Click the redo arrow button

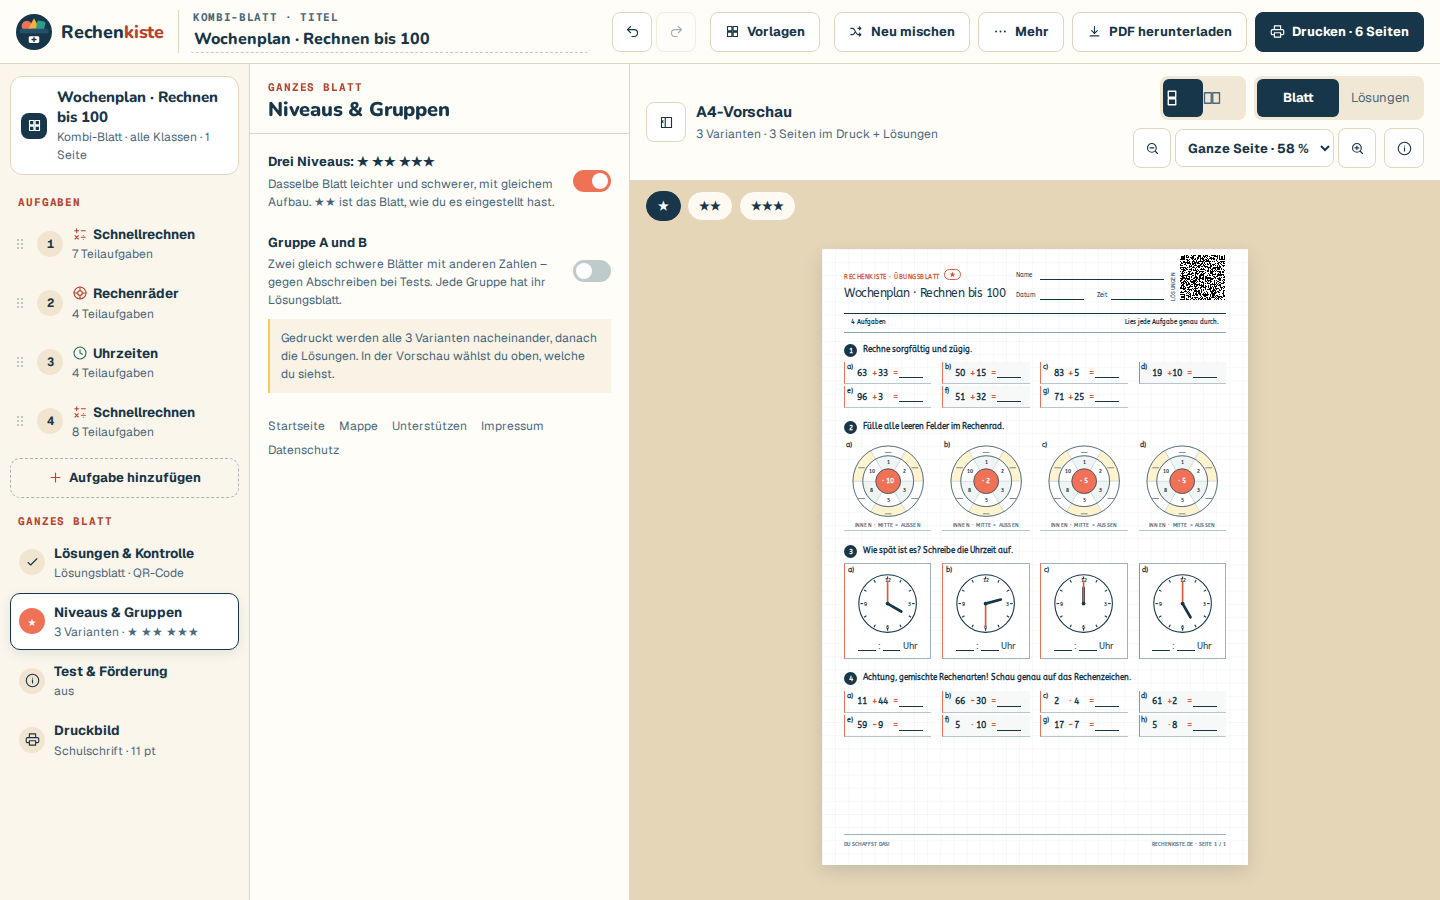tap(676, 32)
